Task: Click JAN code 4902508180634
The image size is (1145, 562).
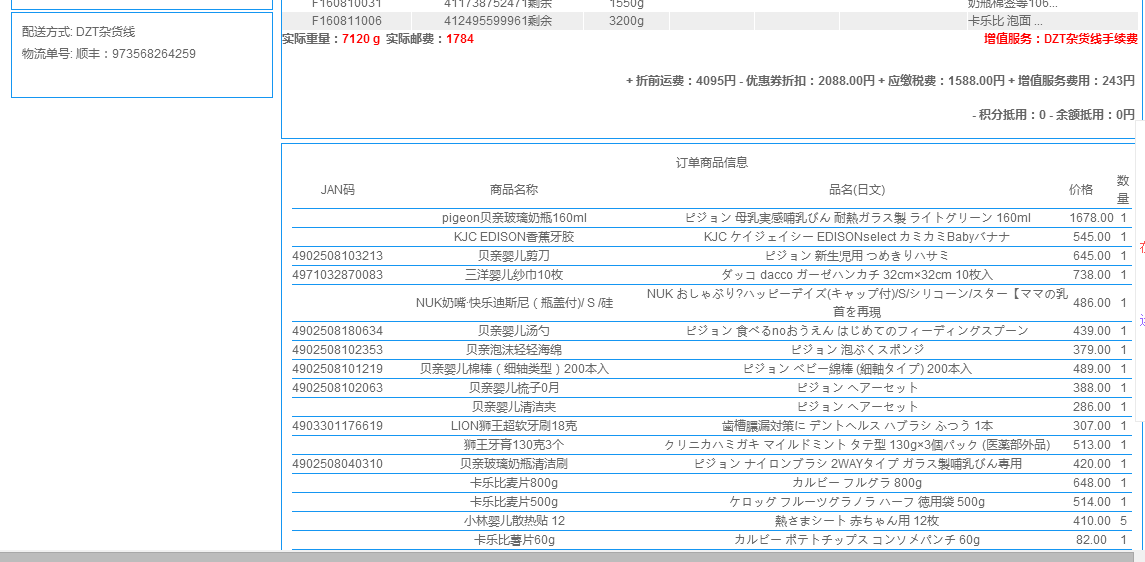Action: 337,331
